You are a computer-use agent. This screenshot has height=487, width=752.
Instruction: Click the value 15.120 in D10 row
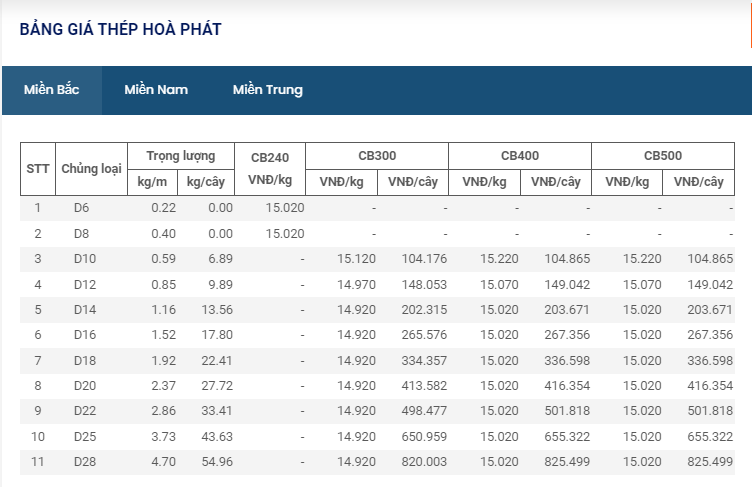[356, 259]
